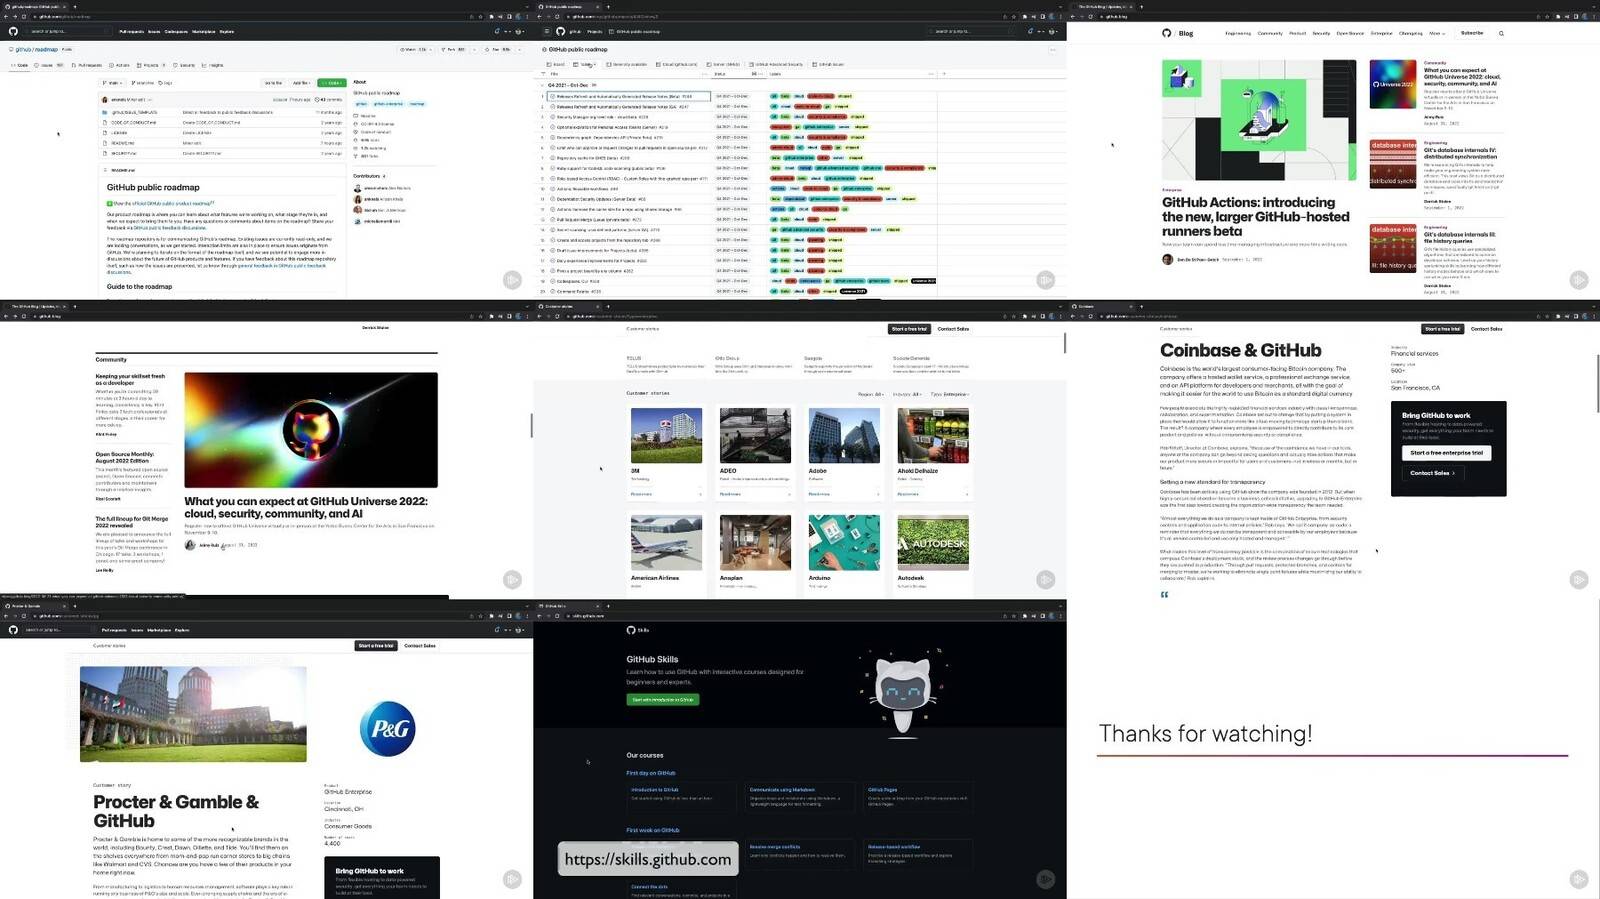Click Start a free trial in customer stories grid
The width and height of the screenshot is (1600, 899).
[909, 329]
